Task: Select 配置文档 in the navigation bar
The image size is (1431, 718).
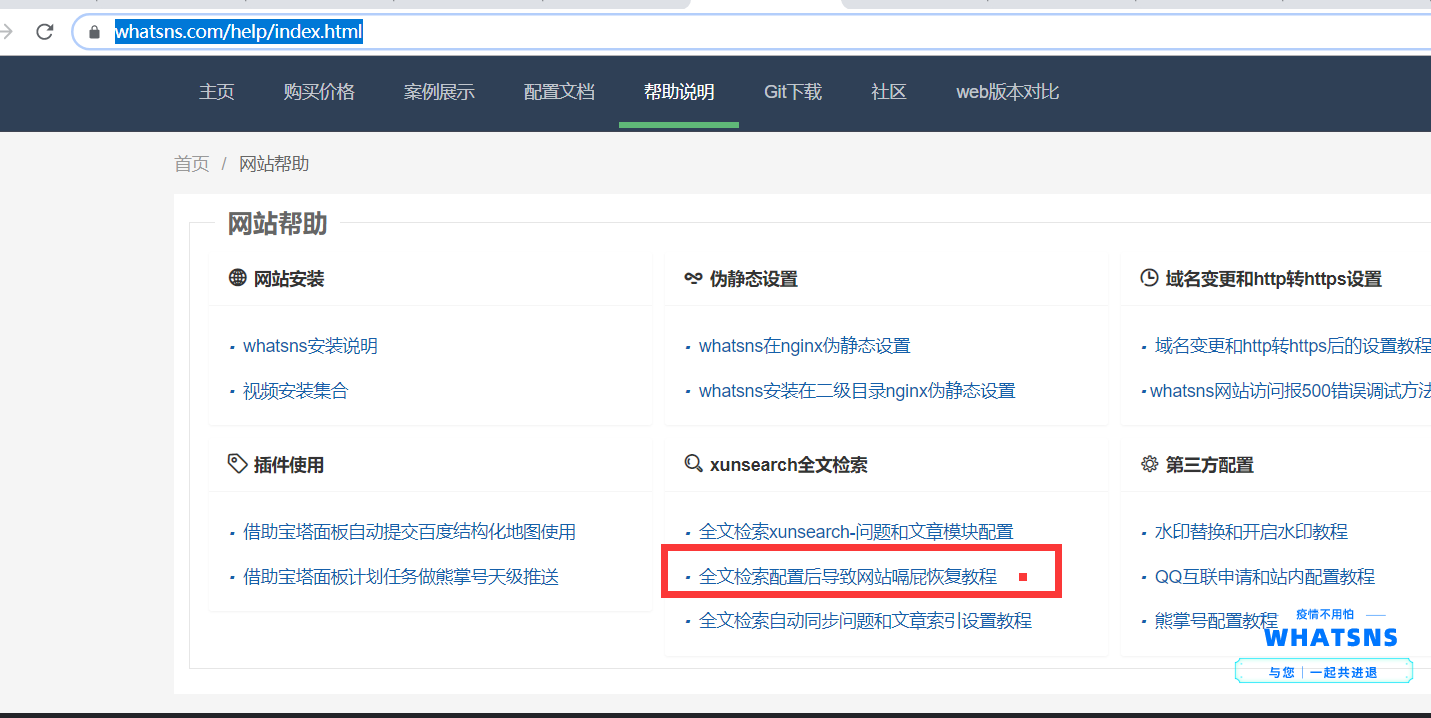Action: tap(559, 92)
